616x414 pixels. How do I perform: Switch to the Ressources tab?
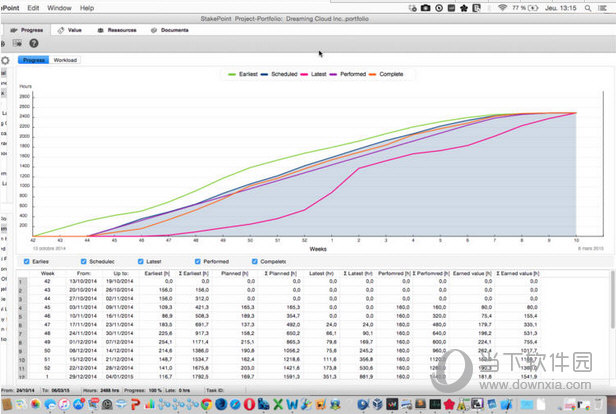[x=117, y=30]
